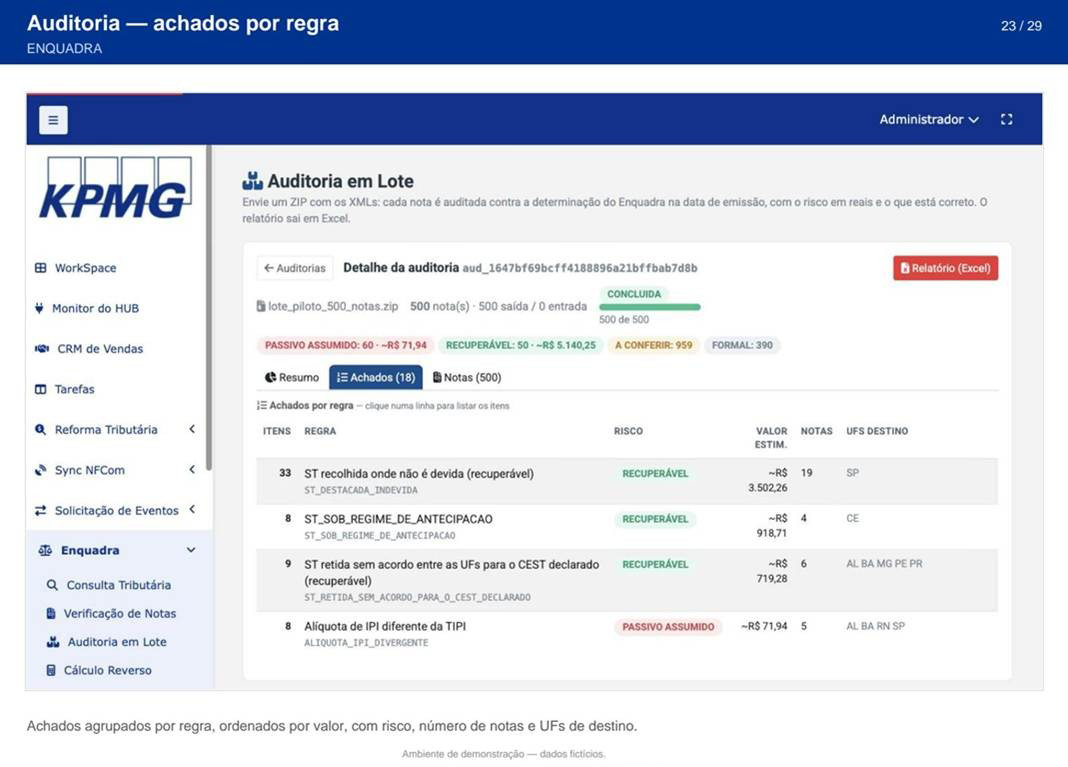Viewport: 1068px width, 767px height.
Task: Open the ST retida sem acordo rule row
Action: point(627,580)
